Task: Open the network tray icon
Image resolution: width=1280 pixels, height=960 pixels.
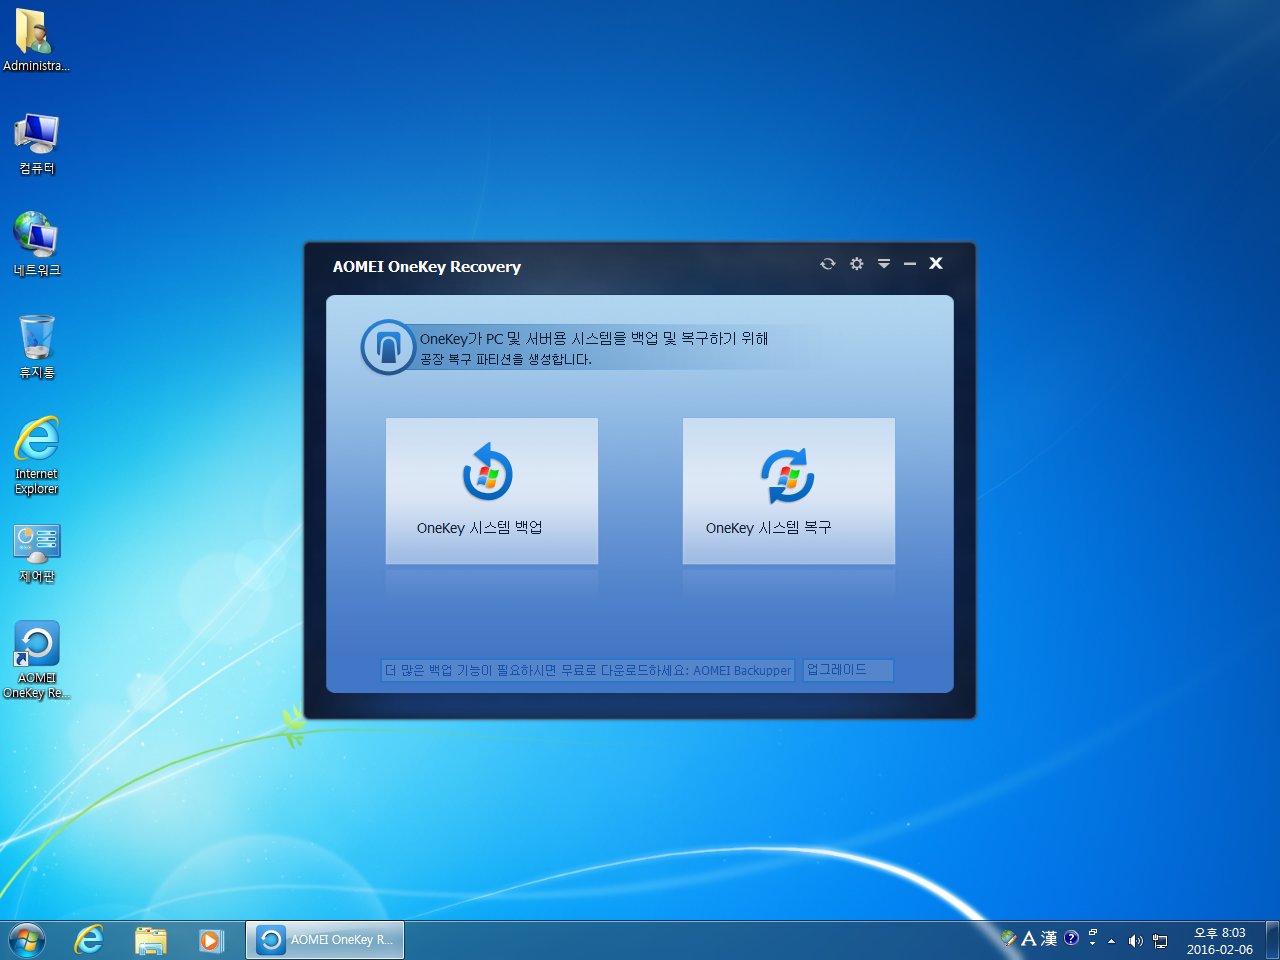Action: (1160, 940)
